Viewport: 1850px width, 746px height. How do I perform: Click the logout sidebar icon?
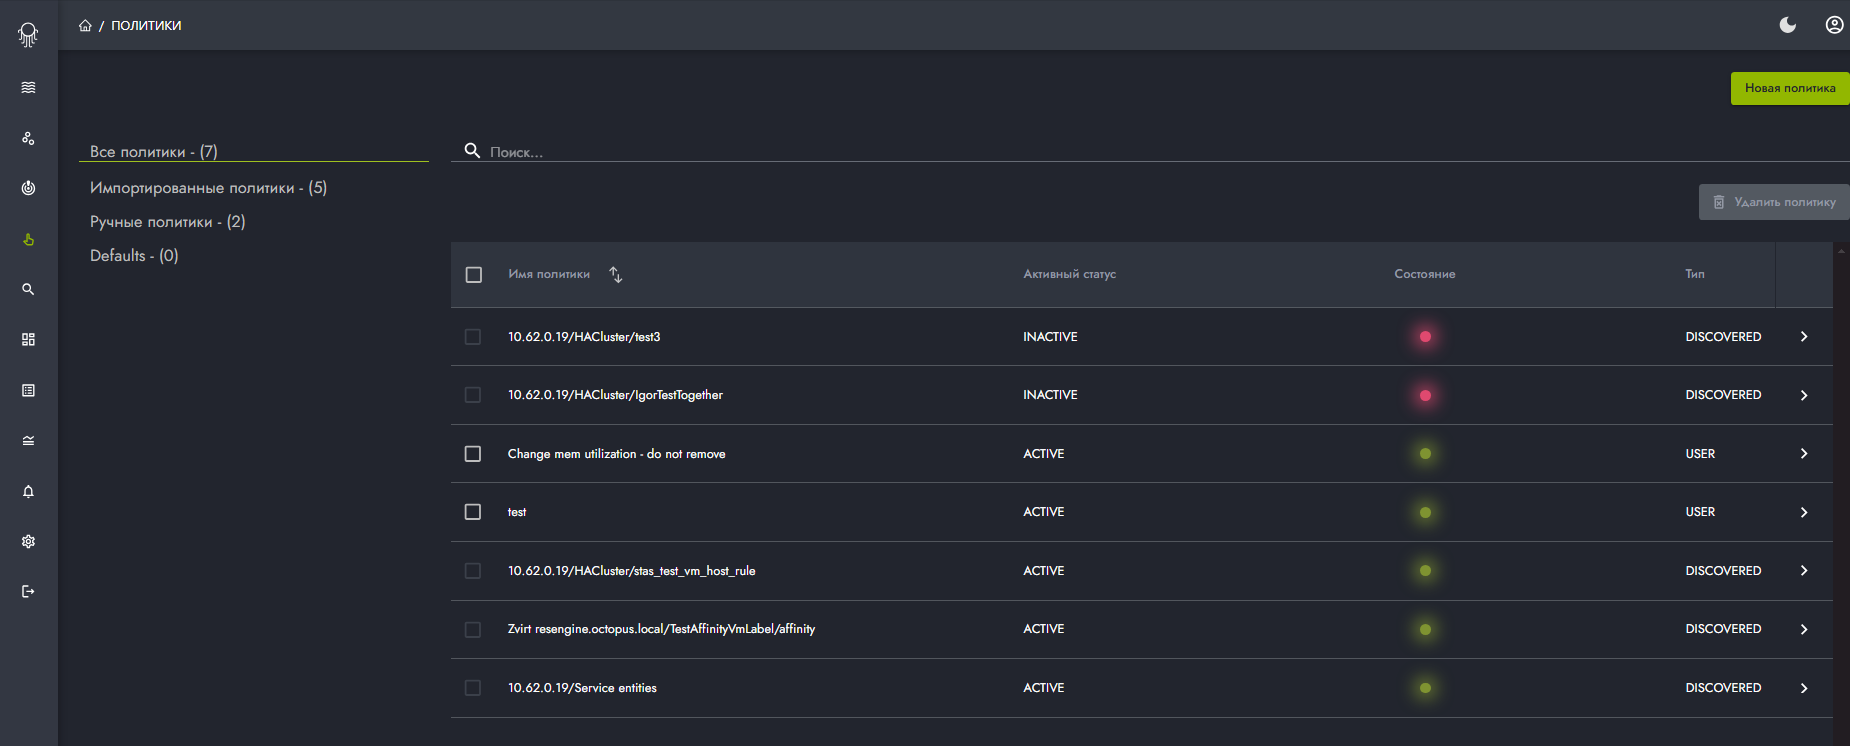tap(28, 591)
